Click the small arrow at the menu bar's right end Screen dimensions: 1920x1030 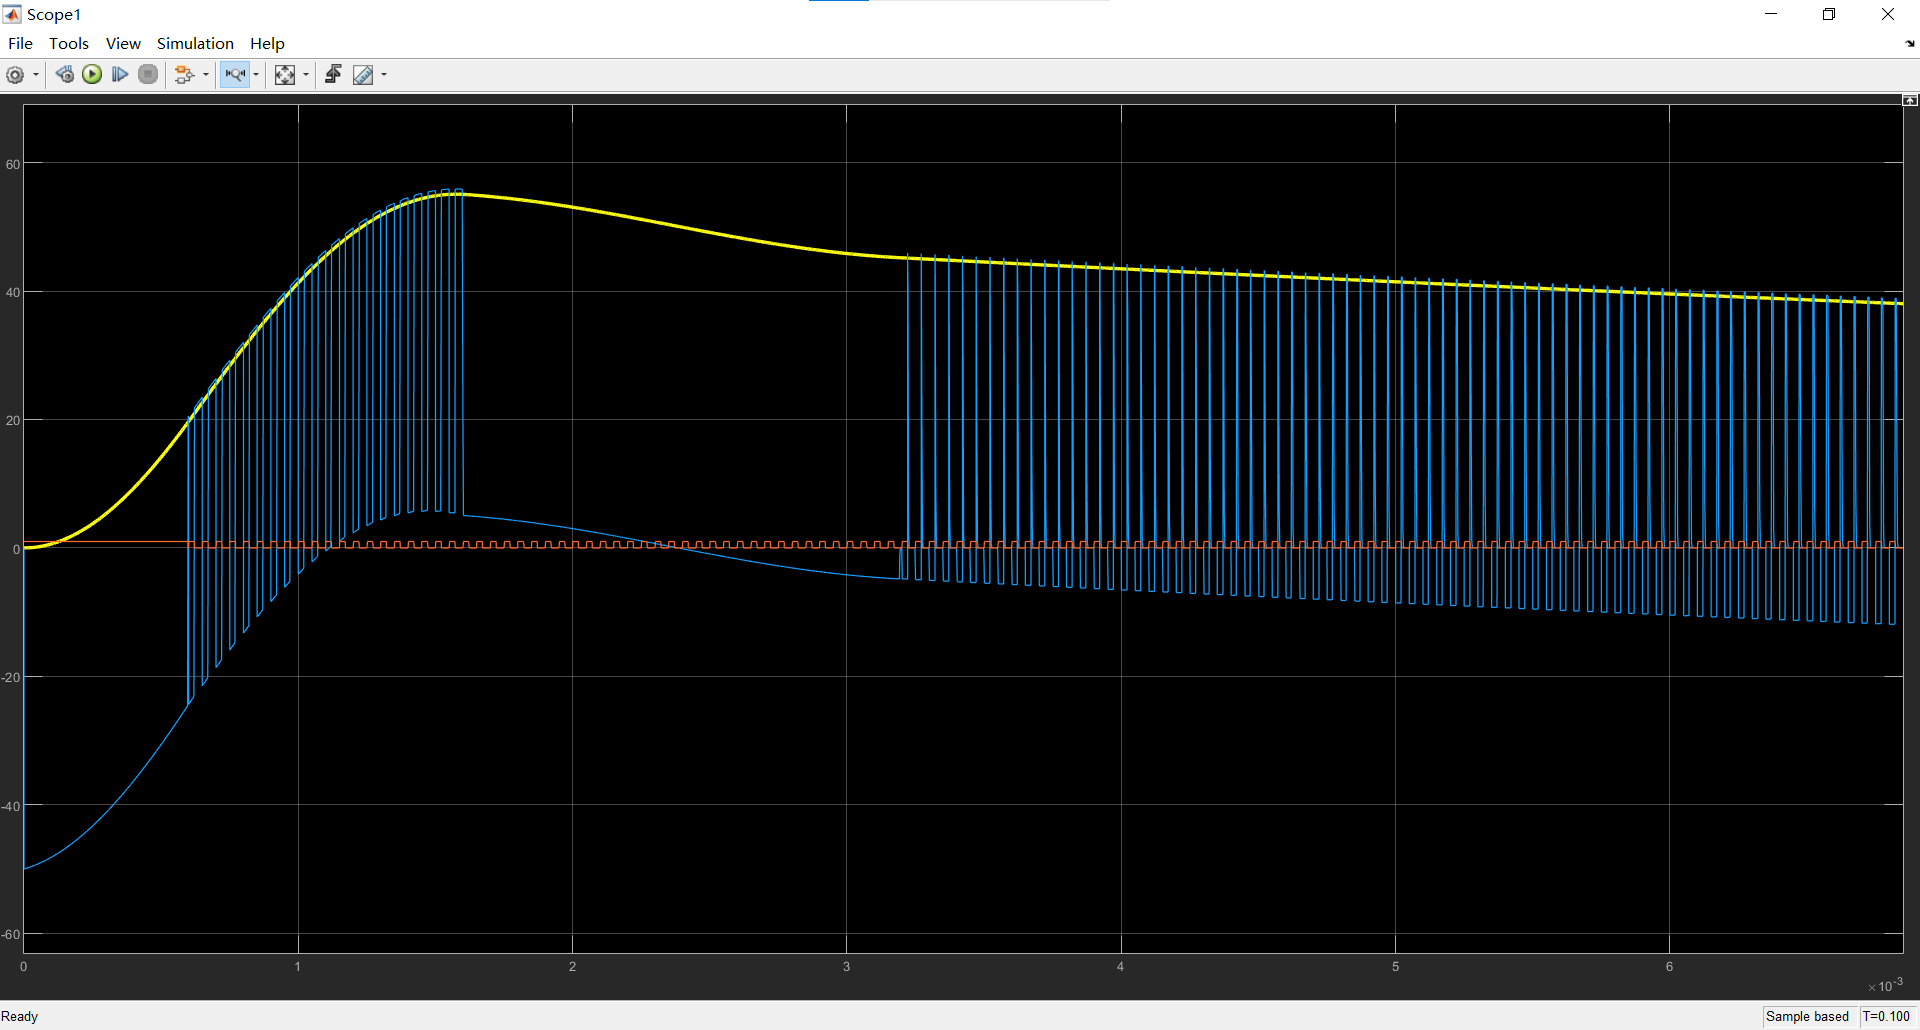[1910, 44]
